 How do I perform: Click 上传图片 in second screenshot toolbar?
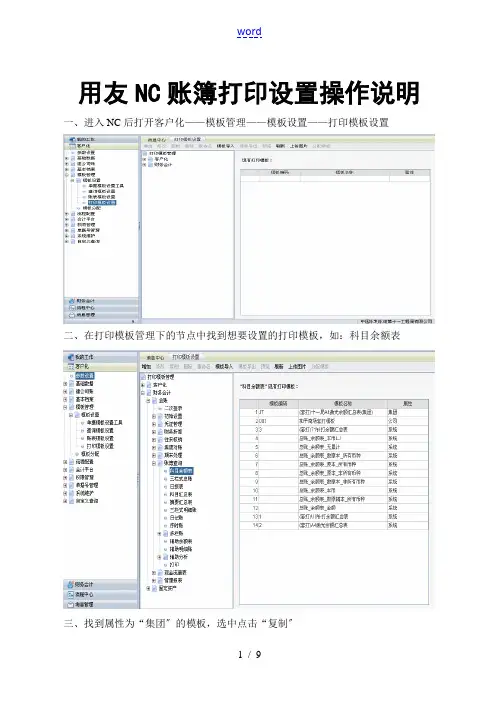(297, 367)
